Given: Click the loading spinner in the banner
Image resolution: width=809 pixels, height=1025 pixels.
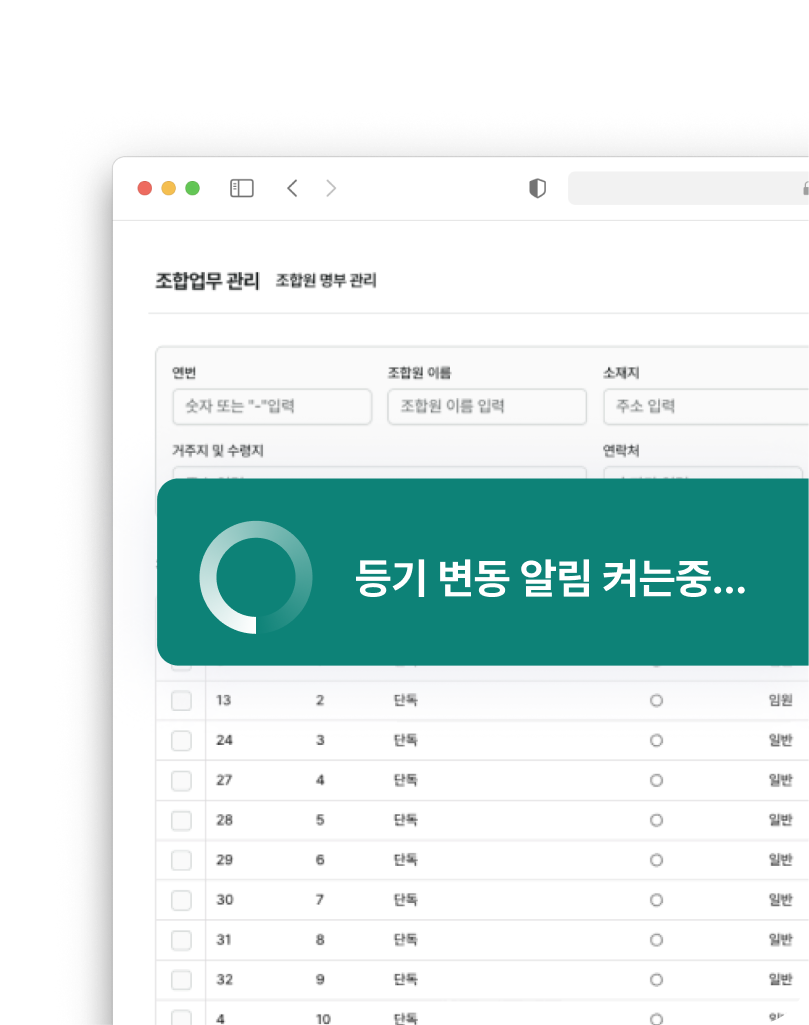Looking at the screenshot, I should [256, 577].
